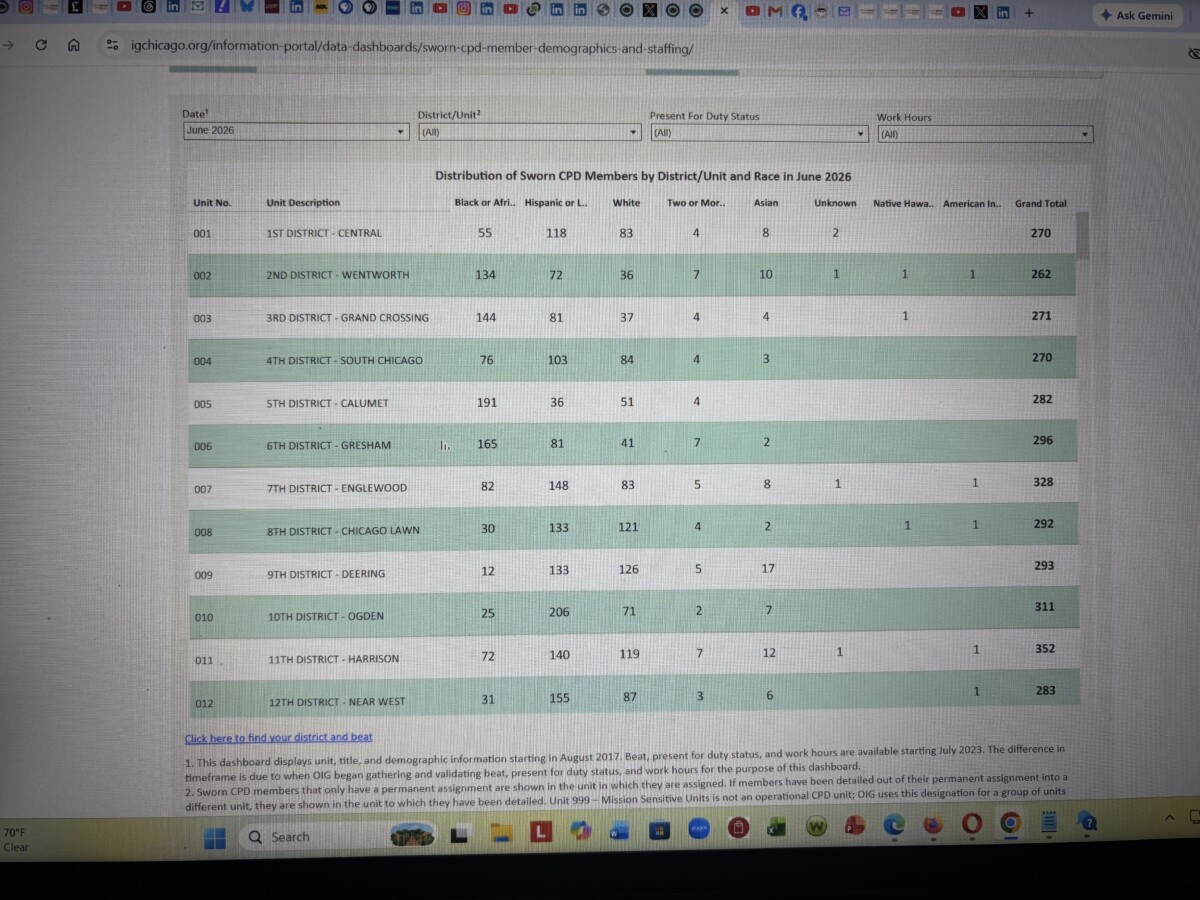Viewport: 1200px width, 900px height.
Task: Select the 4TH DISTRICT - SOUTH CHICAGO label
Action: (x=344, y=361)
